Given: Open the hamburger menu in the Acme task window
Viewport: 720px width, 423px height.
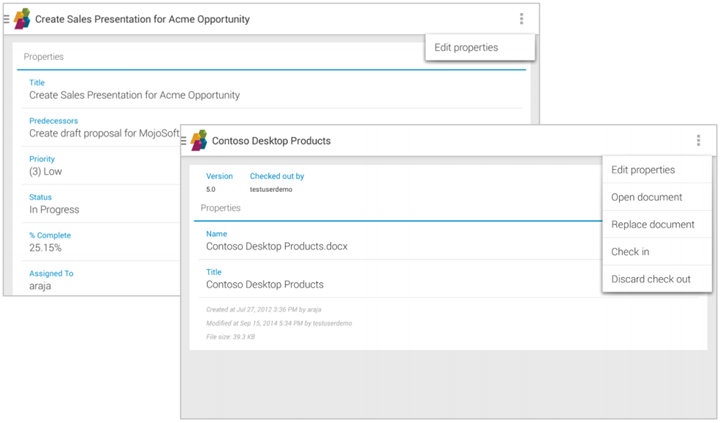Looking at the screenshot, I should (x=7, y=19).
